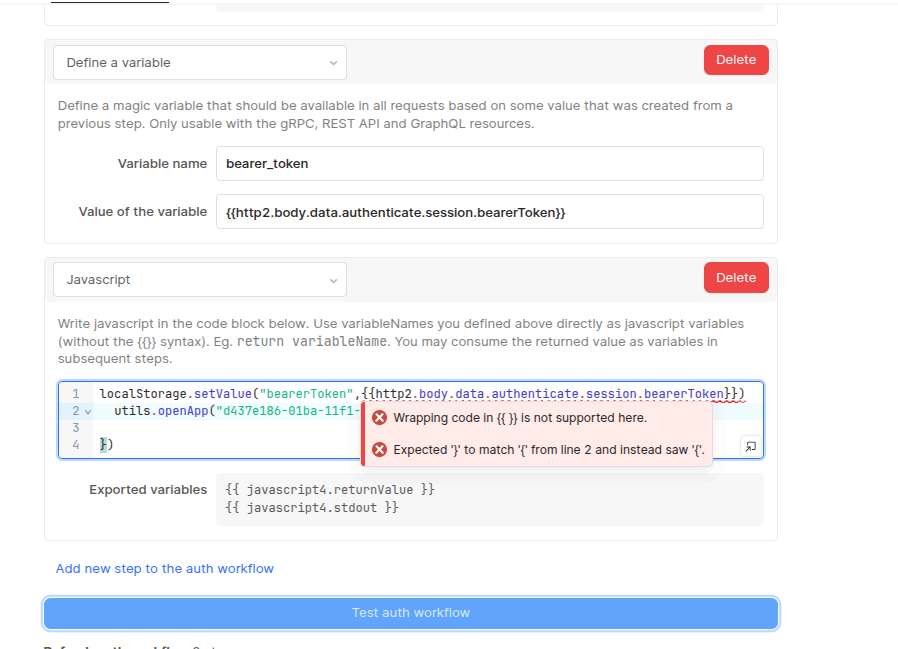Image resolution: width=898 pixels, height=649 pixels.
Task: Delete the Define a variable step
Action: pyautogui.click(x=736, y=60)
